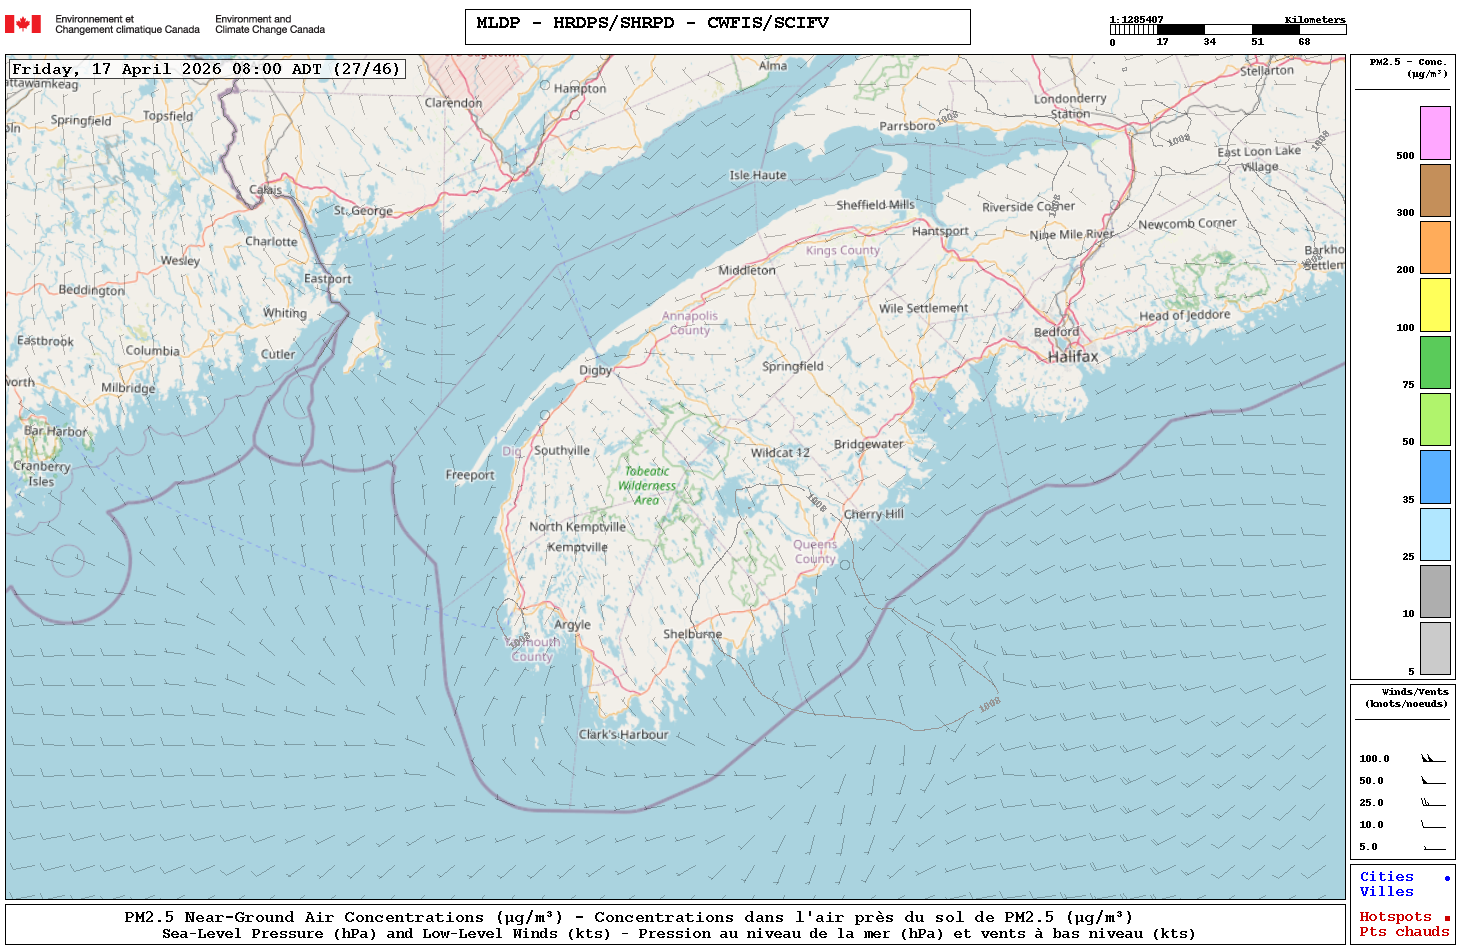1460x950 pixels.
Task: Click the 10.0 knots wind barb symbol
Action: tap(1433, 825)
